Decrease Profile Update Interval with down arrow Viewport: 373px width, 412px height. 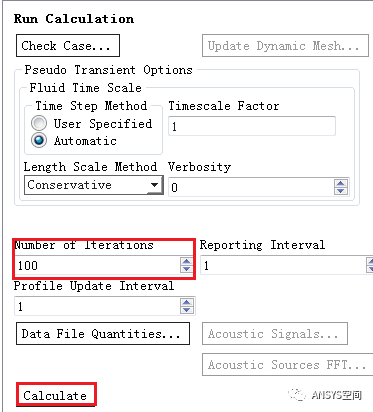tap(186, 310)
